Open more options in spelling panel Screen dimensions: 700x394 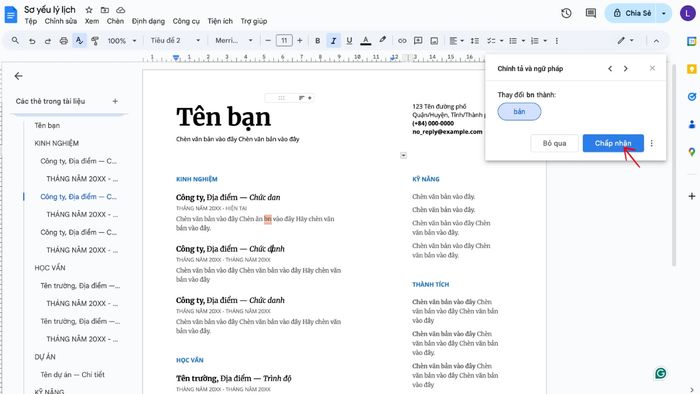tap(651, 143)
